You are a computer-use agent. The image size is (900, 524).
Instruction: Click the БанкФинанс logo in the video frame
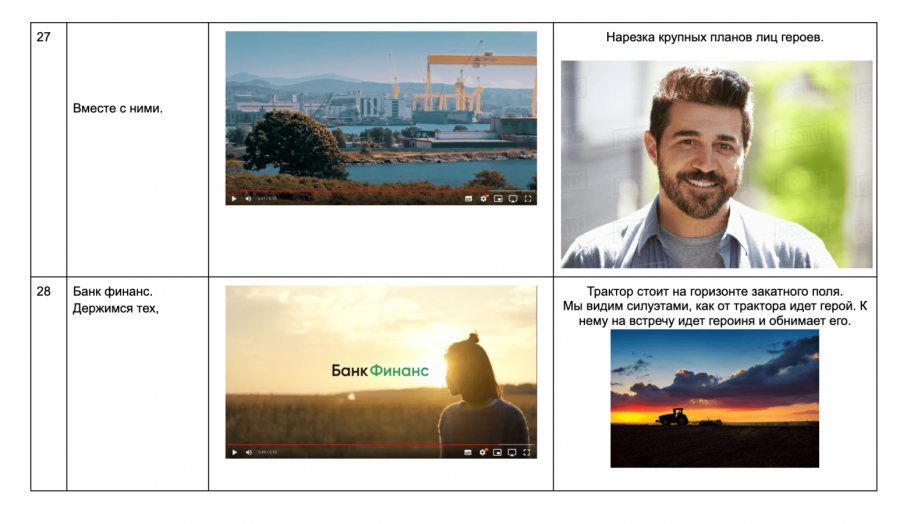[x=380, y=371]
